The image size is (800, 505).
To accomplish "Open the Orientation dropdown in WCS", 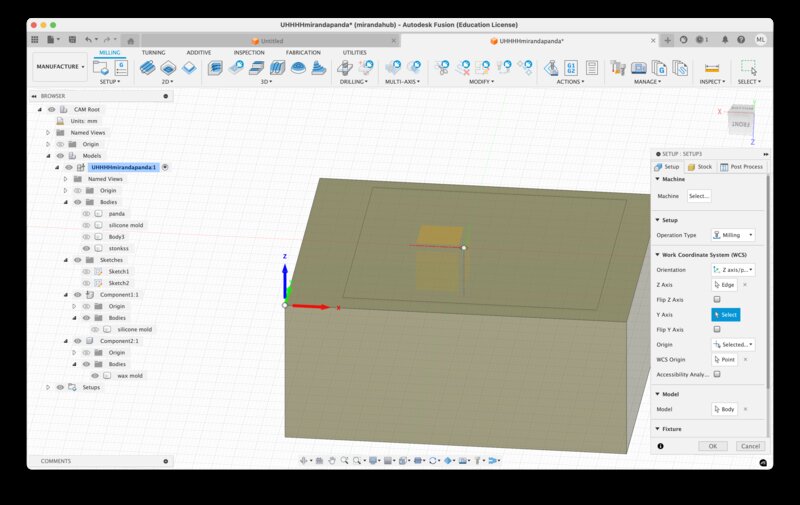I will 732,270.
